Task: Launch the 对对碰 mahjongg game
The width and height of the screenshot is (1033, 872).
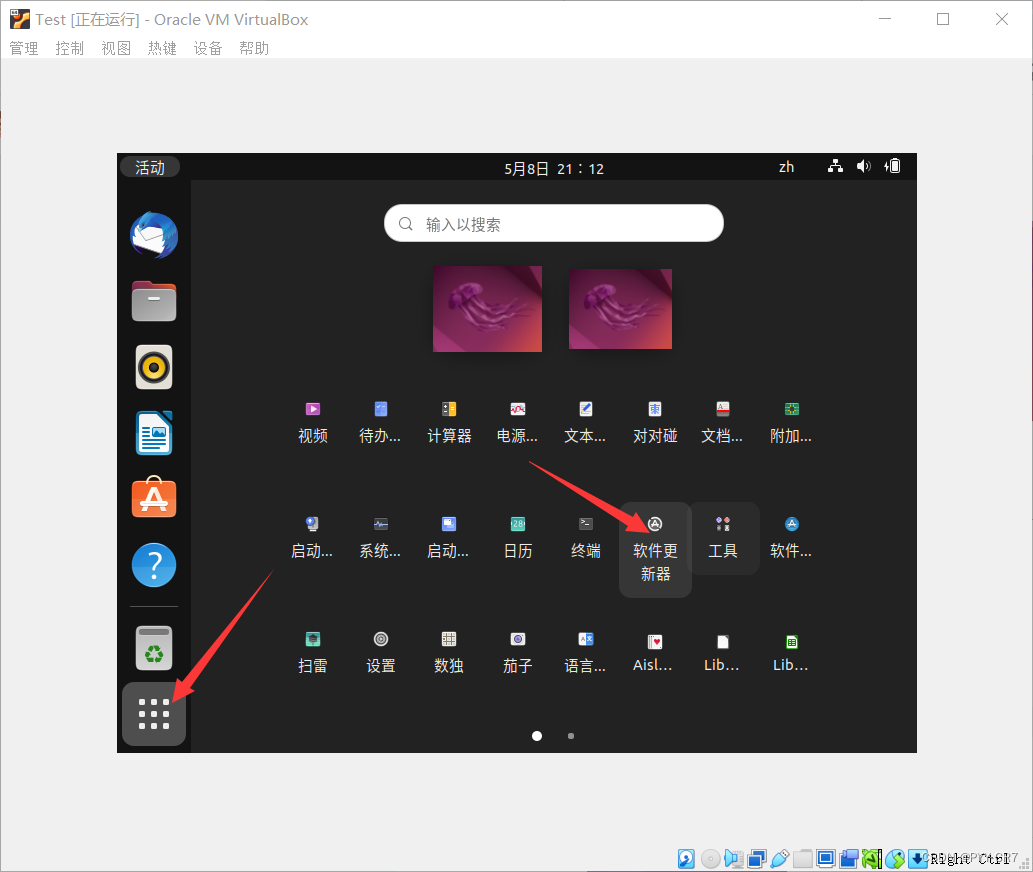Action: pyautogui.click(x=655, y=422)
